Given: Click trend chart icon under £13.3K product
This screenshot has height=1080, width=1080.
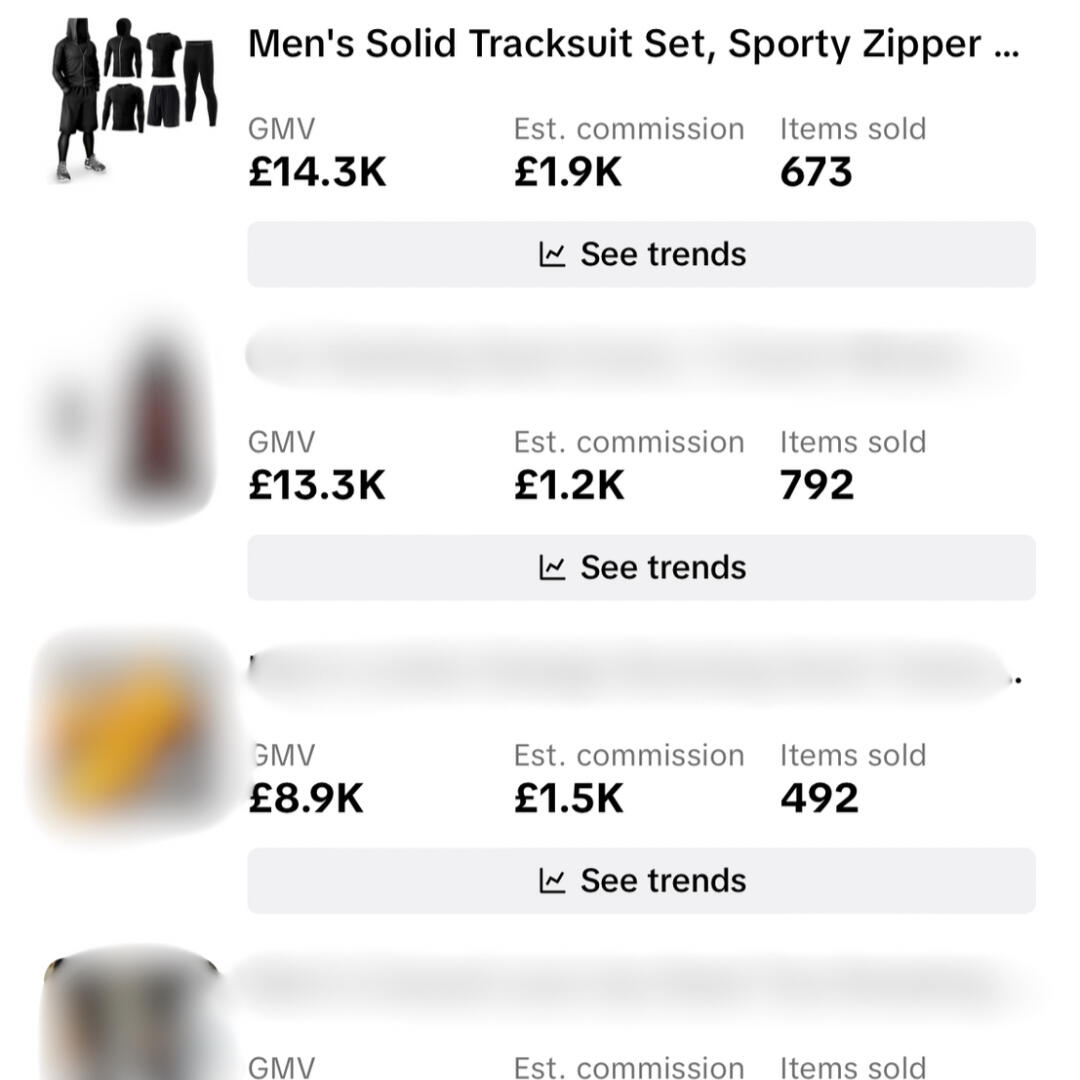Looking at the screenshot, I should [x=552, y=568].
